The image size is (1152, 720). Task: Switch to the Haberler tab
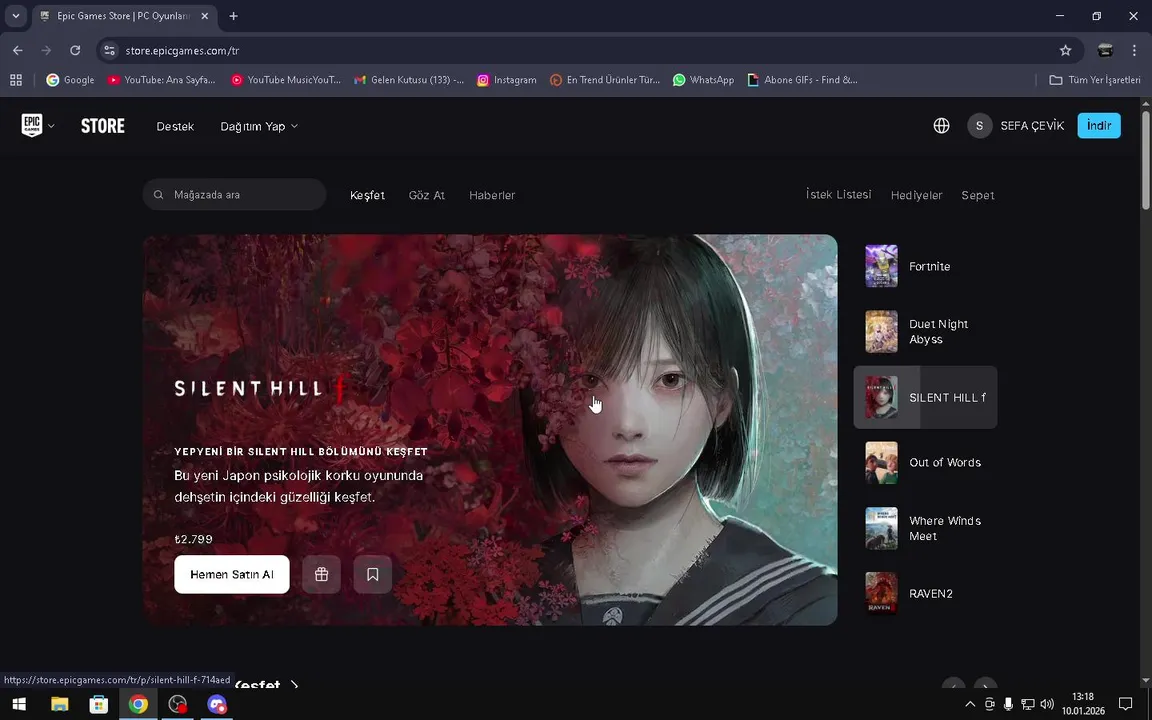pos(492,195)
